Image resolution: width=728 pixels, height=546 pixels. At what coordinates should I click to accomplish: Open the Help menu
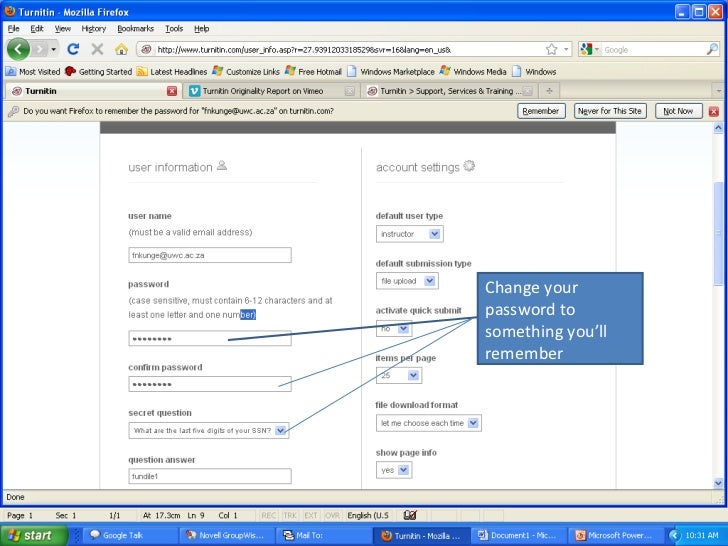202,28
